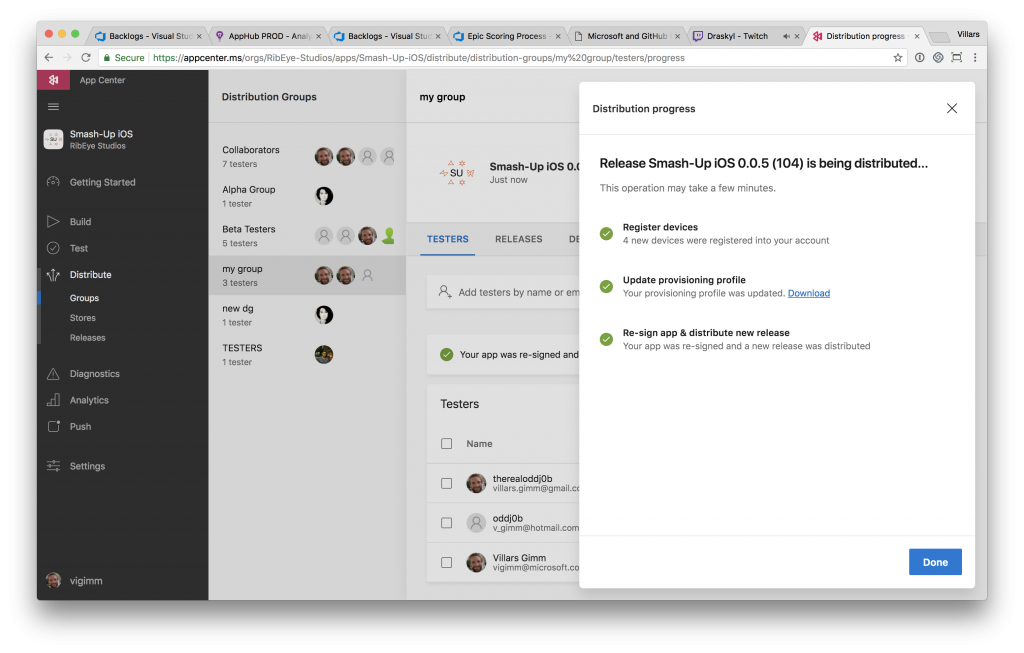Screen dimensions: 1024x653
Task: Select the Beta Testers distribution group
Action: (307, 236)
